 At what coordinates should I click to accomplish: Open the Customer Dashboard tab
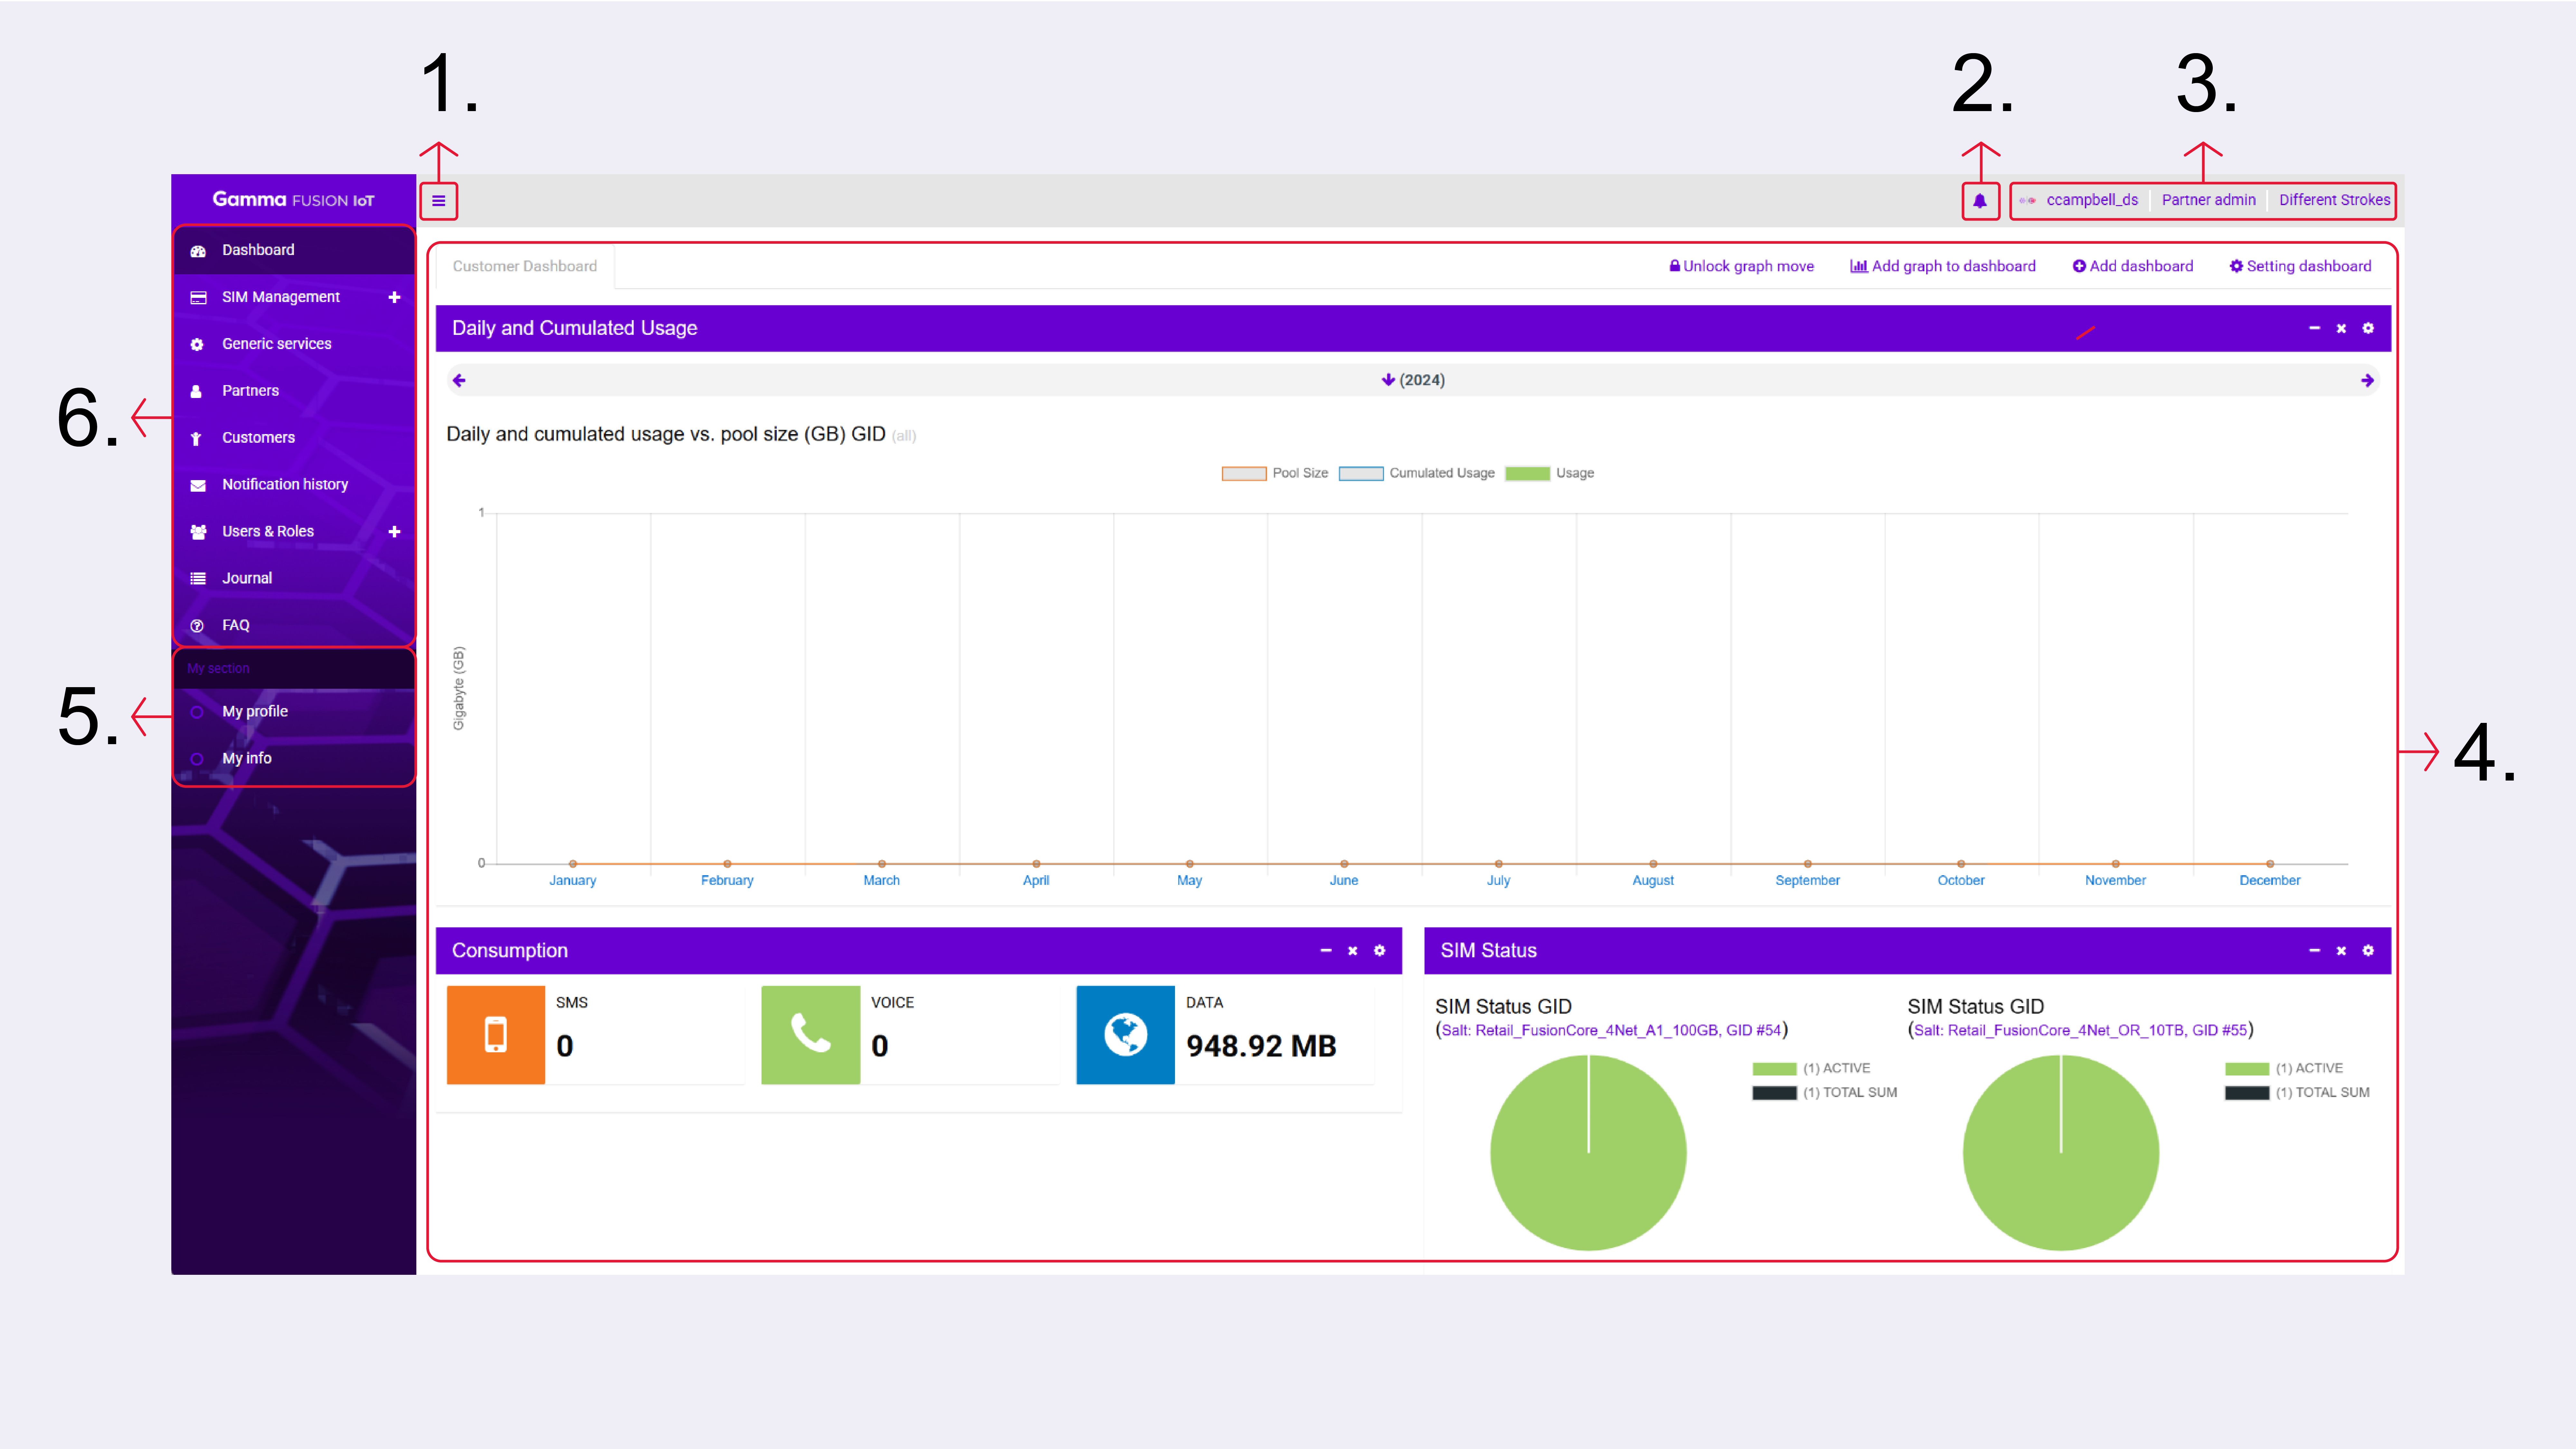point(525,267)
